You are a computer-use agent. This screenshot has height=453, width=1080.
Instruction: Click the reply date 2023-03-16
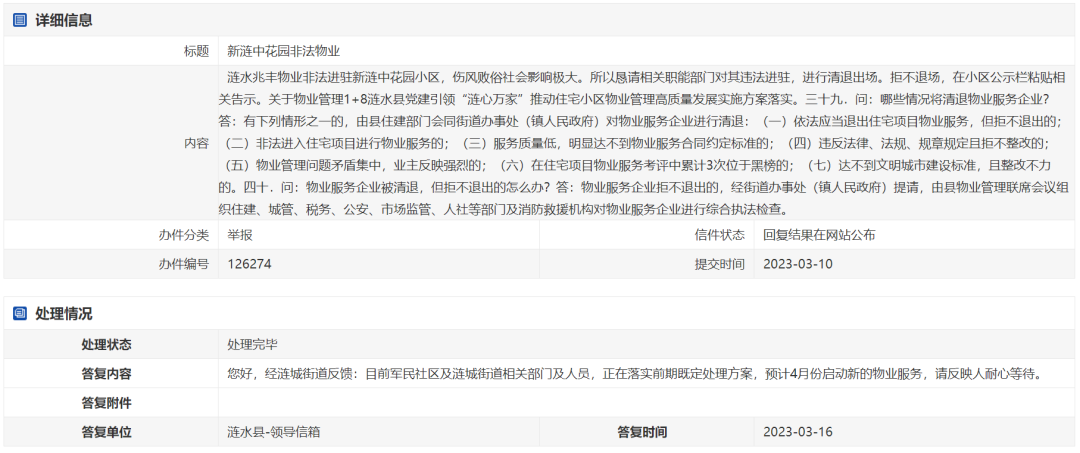tap(797, 432)
